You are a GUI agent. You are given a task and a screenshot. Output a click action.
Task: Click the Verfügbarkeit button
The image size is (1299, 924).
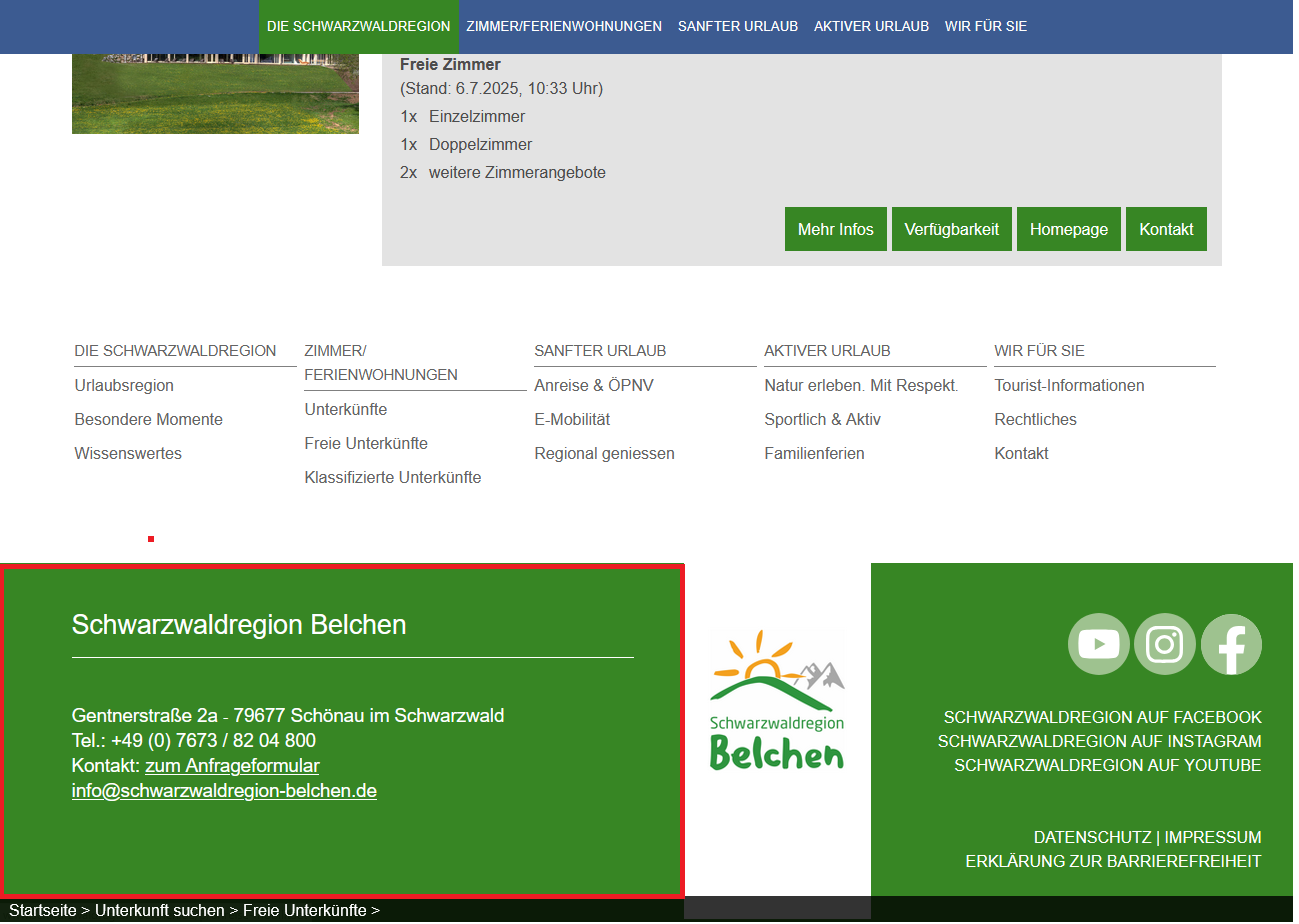951,229
